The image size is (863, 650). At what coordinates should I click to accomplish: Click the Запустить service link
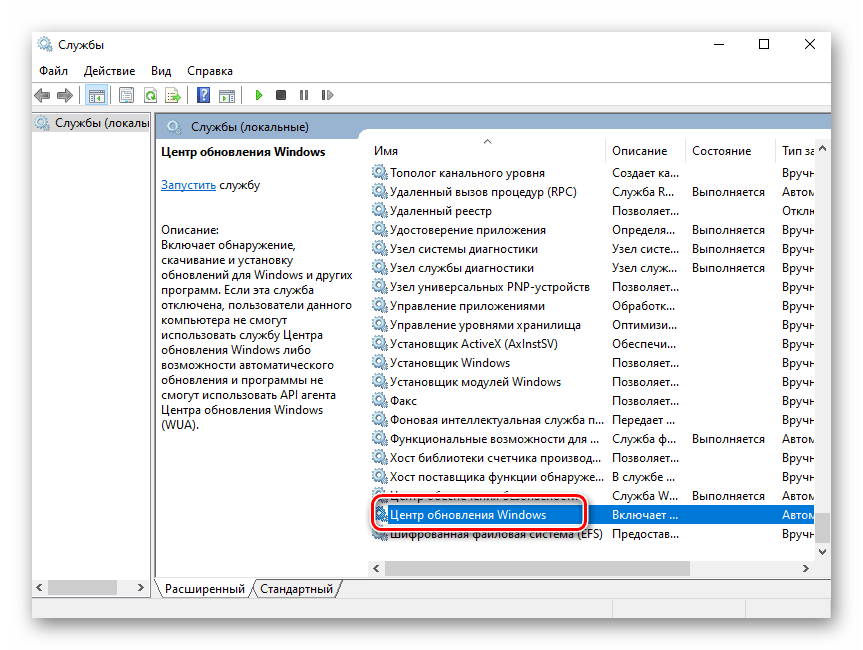click(x=188, y=185)
